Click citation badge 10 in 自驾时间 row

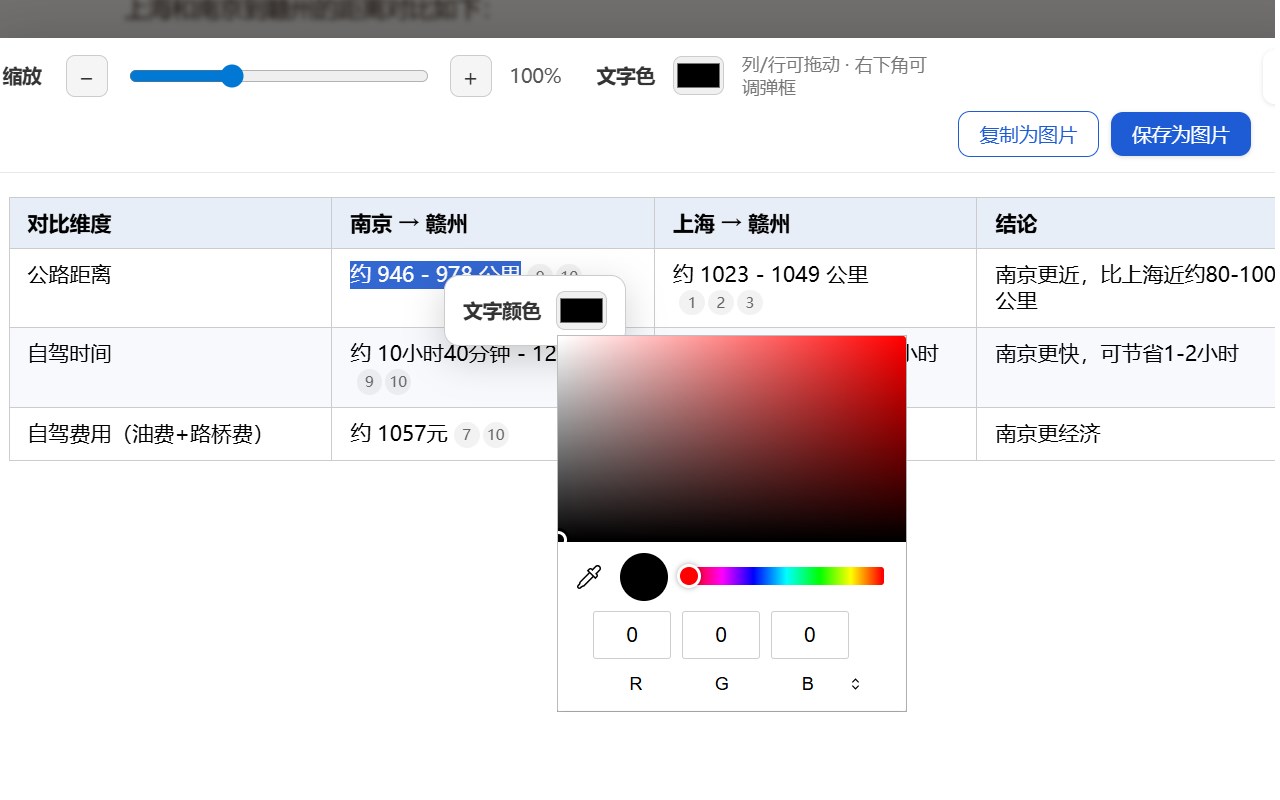[398, 381]
